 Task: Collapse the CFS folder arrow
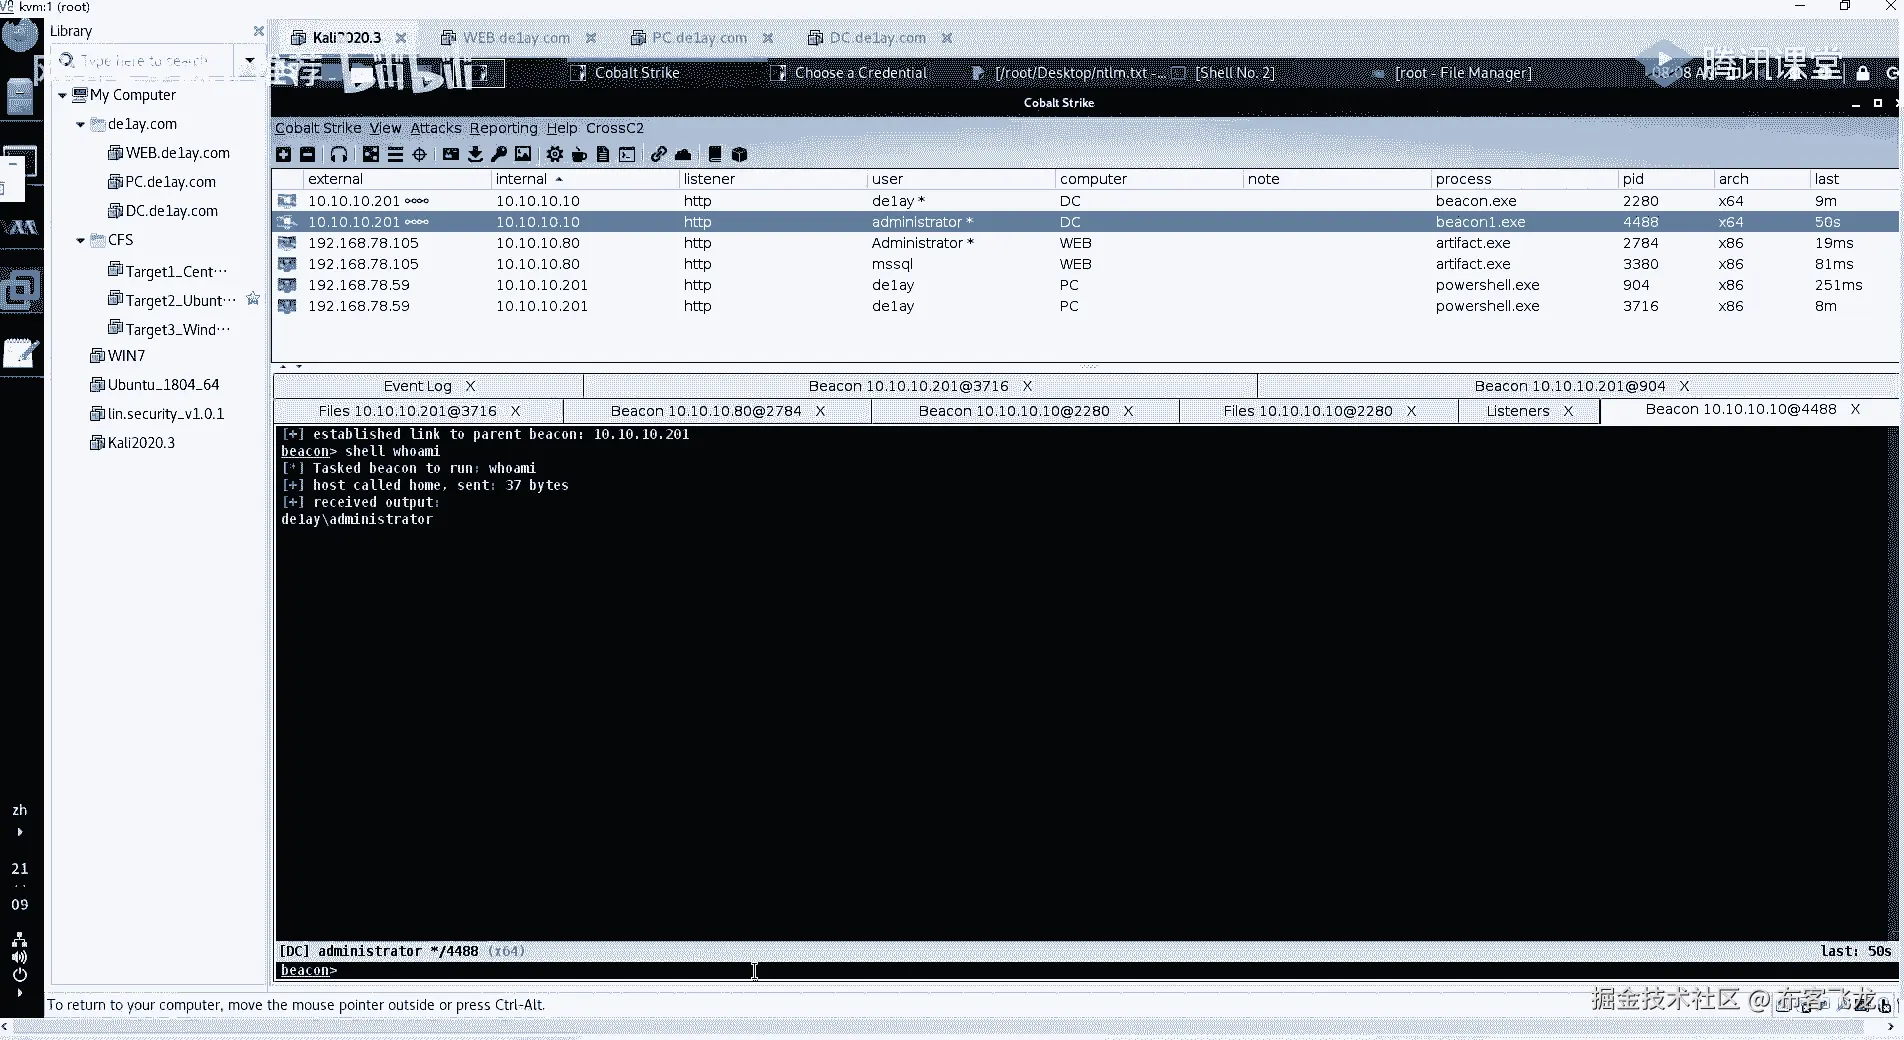click(81, 240)
